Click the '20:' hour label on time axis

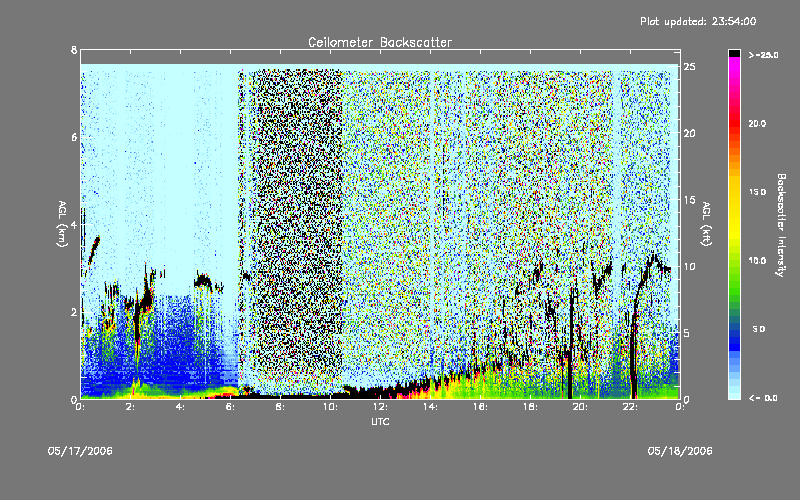click(x=580, y=407)
